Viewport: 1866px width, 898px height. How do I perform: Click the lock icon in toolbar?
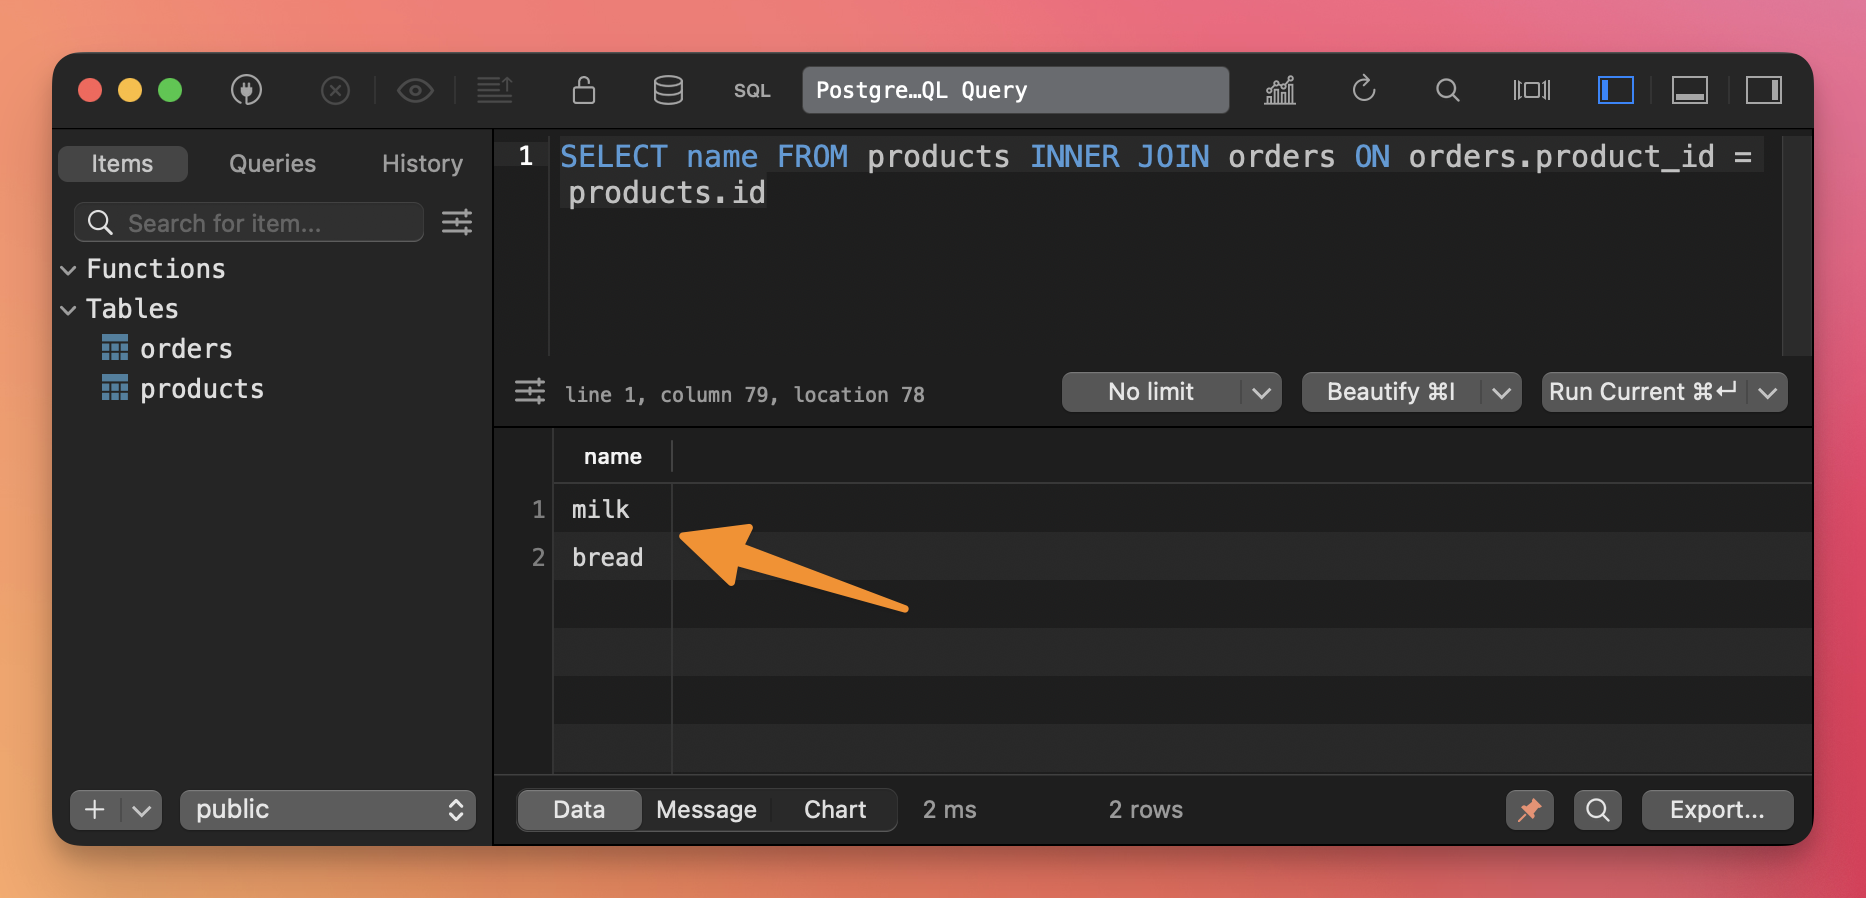click(x=584, y=90)
